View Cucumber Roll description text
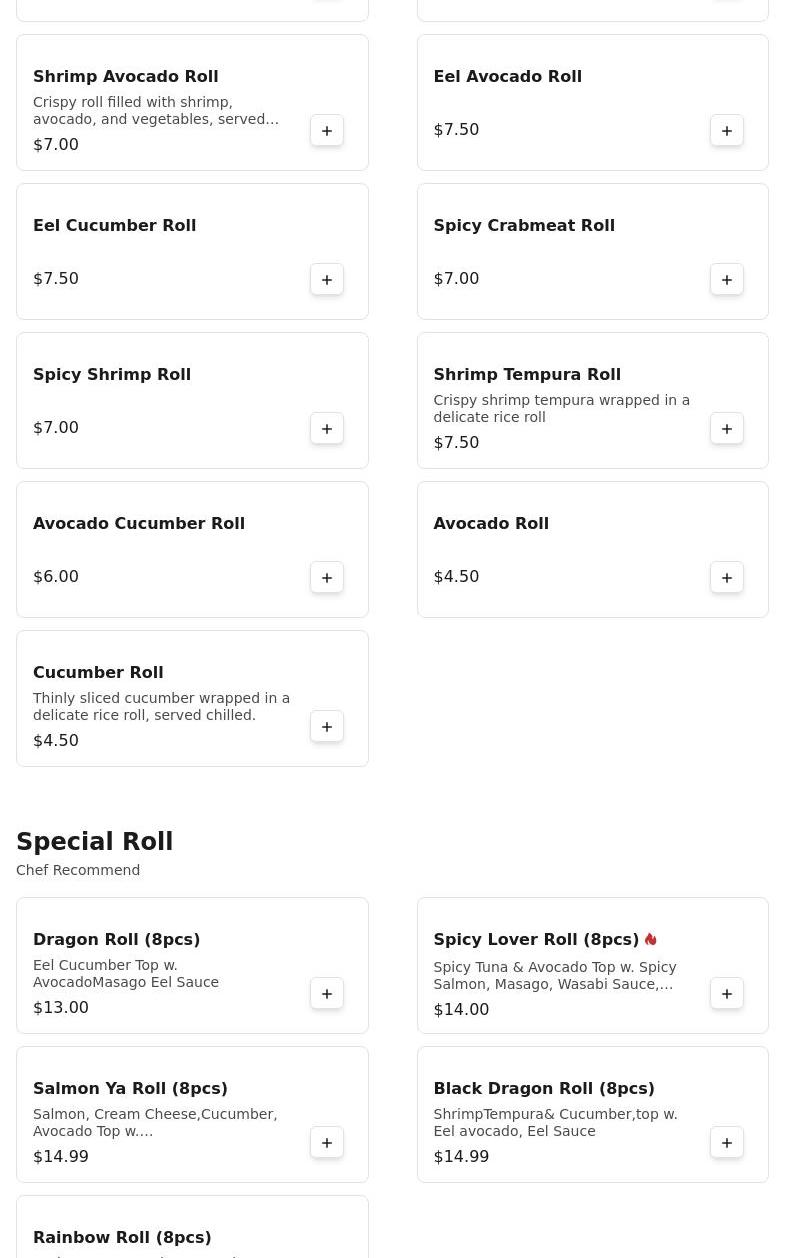Viewport: 785px width, 1258px height. pos(161,707)
